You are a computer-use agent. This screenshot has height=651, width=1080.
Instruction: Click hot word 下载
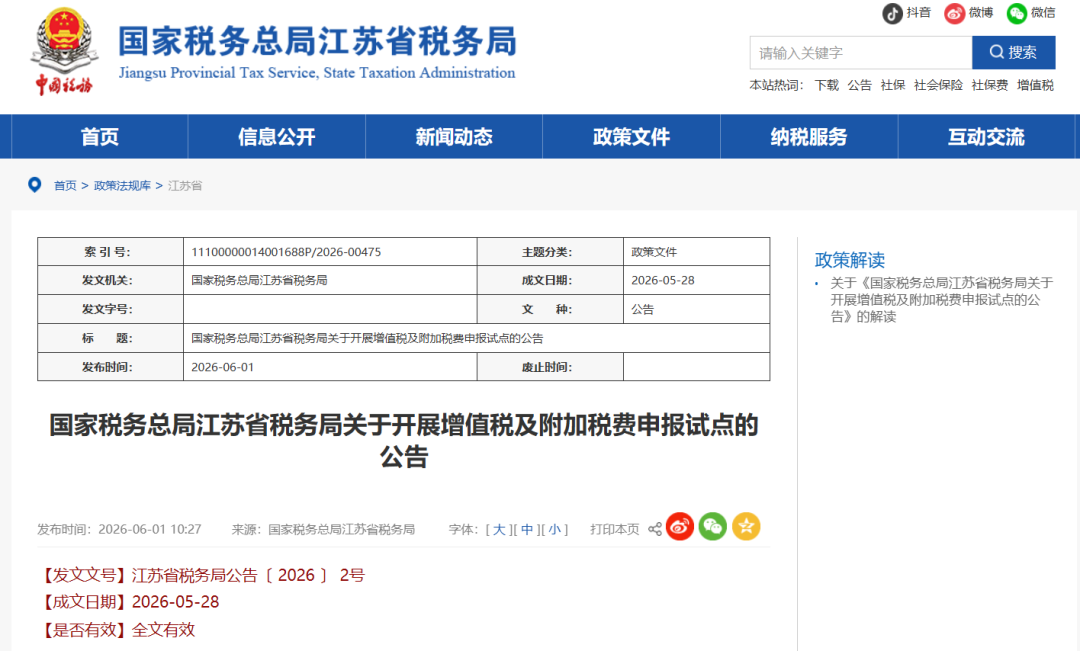[827, 85]
